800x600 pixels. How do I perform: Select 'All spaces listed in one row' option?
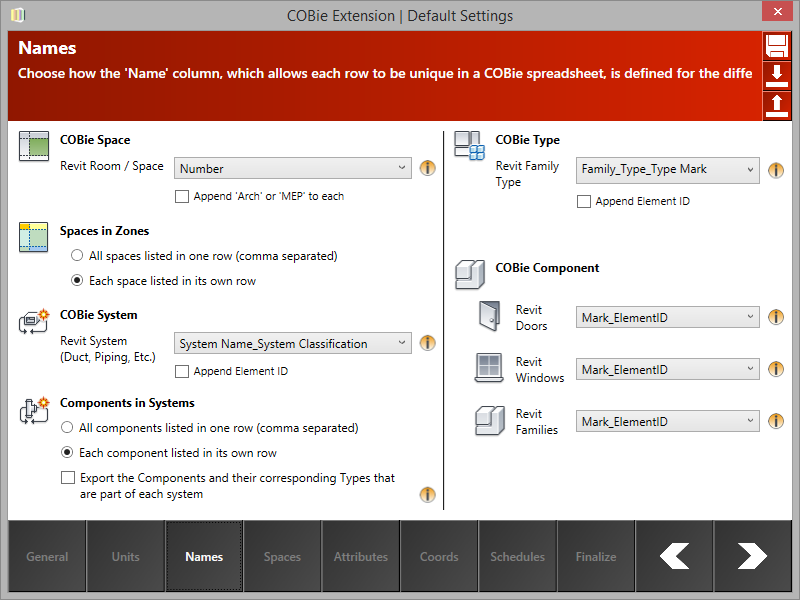click(x=76, y=255)
